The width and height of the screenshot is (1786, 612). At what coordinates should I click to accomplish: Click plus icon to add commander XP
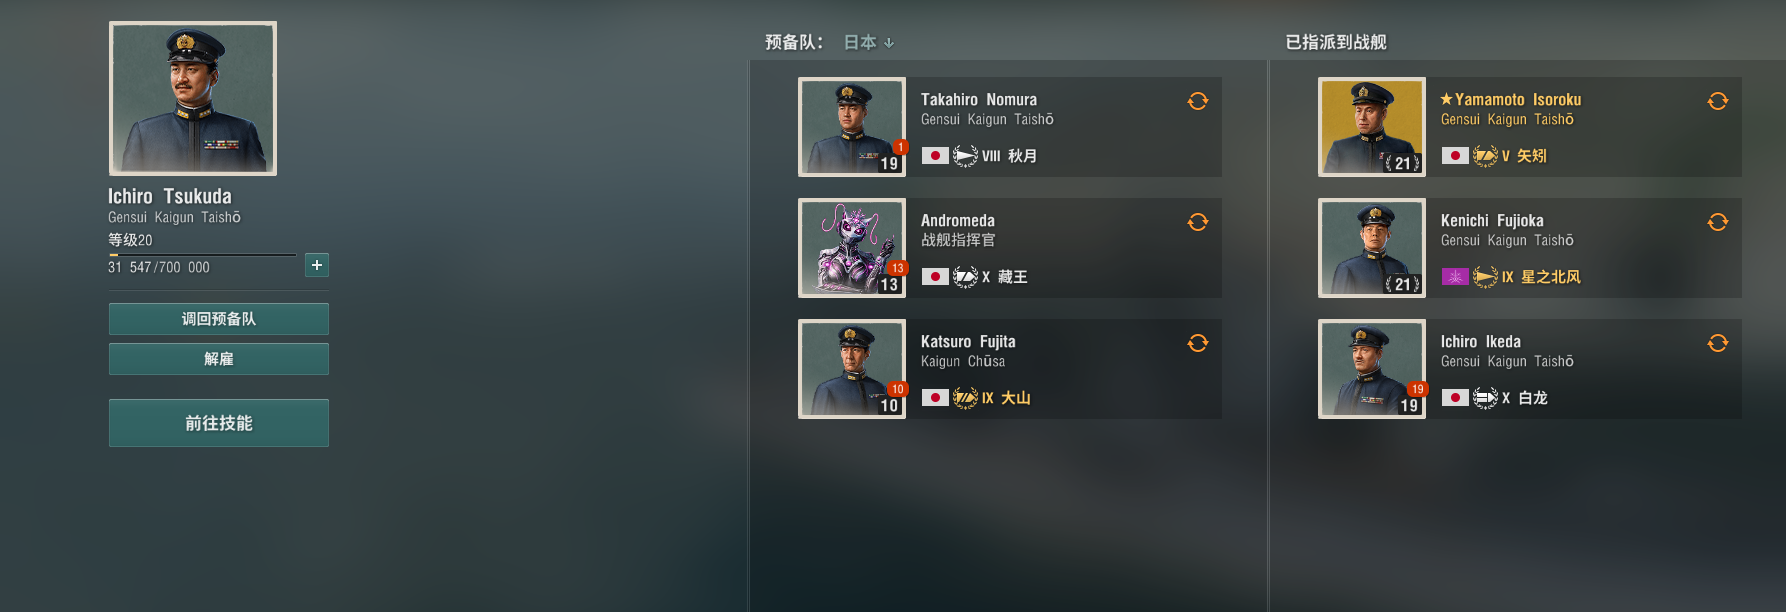317,265
